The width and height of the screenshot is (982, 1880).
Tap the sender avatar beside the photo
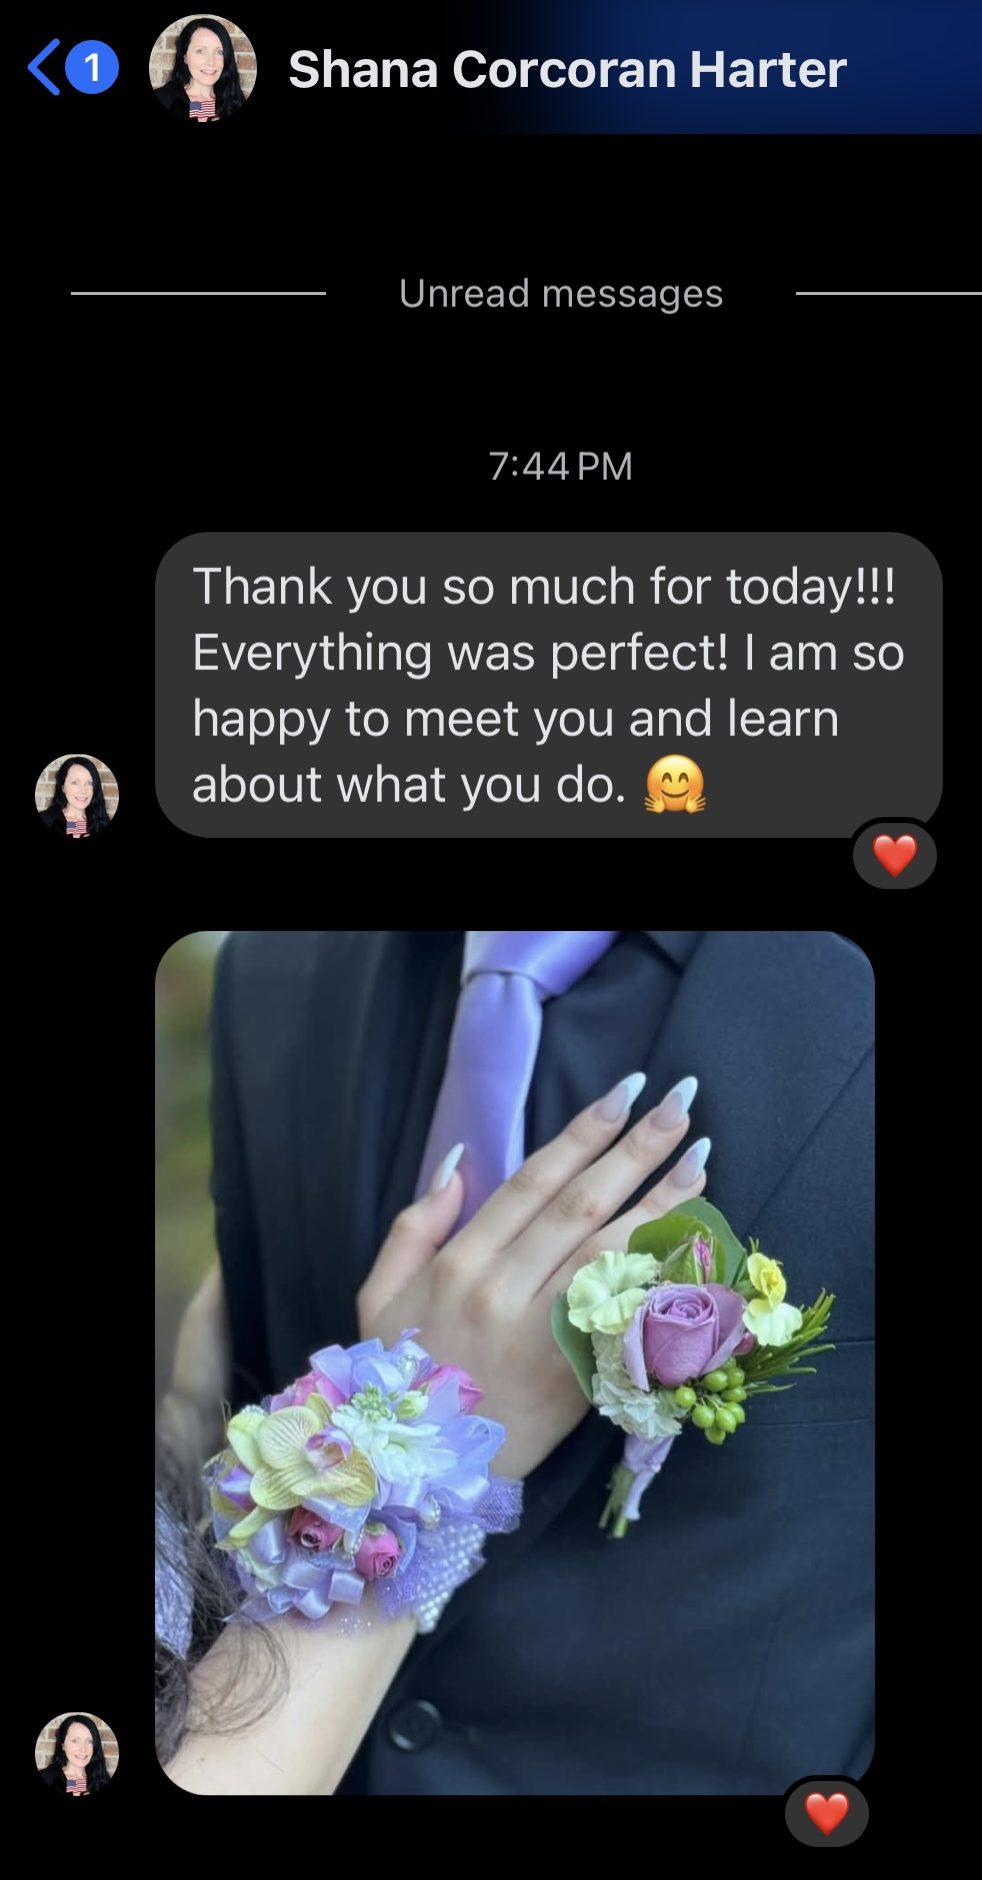click(x=77, y=1754)
